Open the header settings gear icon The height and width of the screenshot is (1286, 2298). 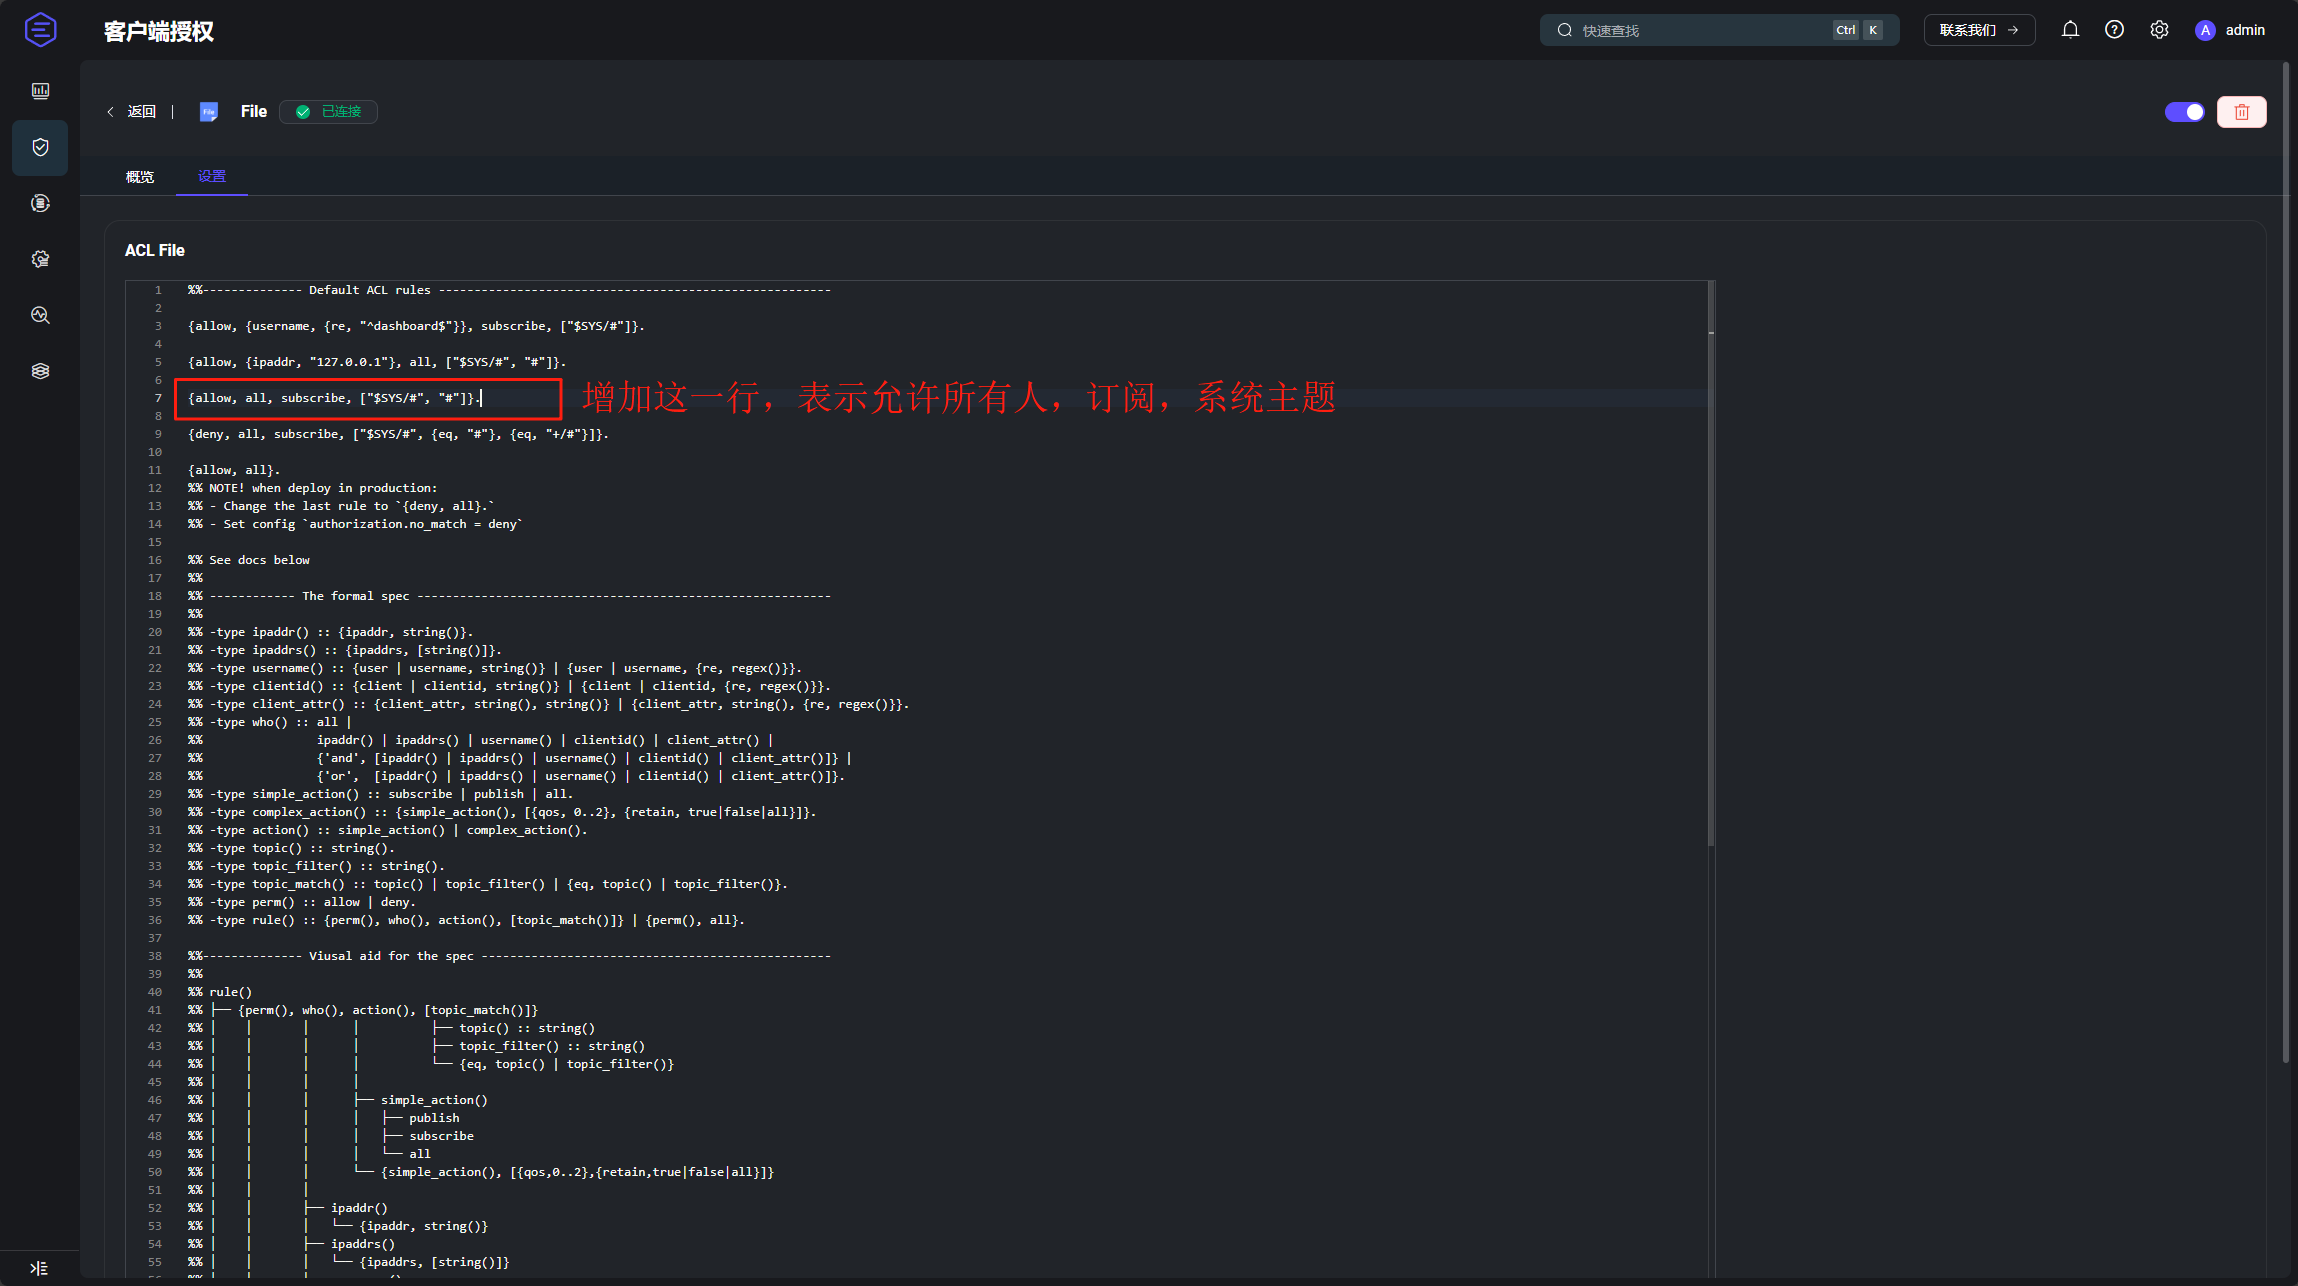[2159, 30]
